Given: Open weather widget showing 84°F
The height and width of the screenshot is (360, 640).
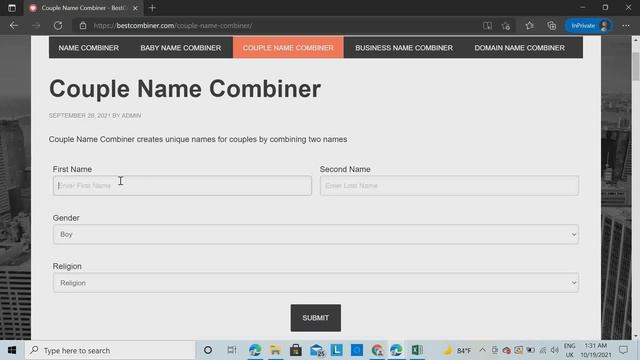Looking at the screenshot, I should pyautogui.click(x=457, y=350).
